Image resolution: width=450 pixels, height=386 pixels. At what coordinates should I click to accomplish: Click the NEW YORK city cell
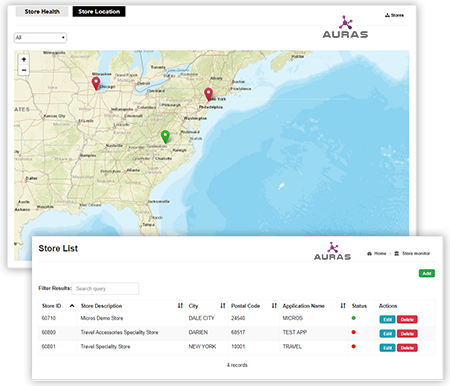pyautogui.click(x=202, y=347)
